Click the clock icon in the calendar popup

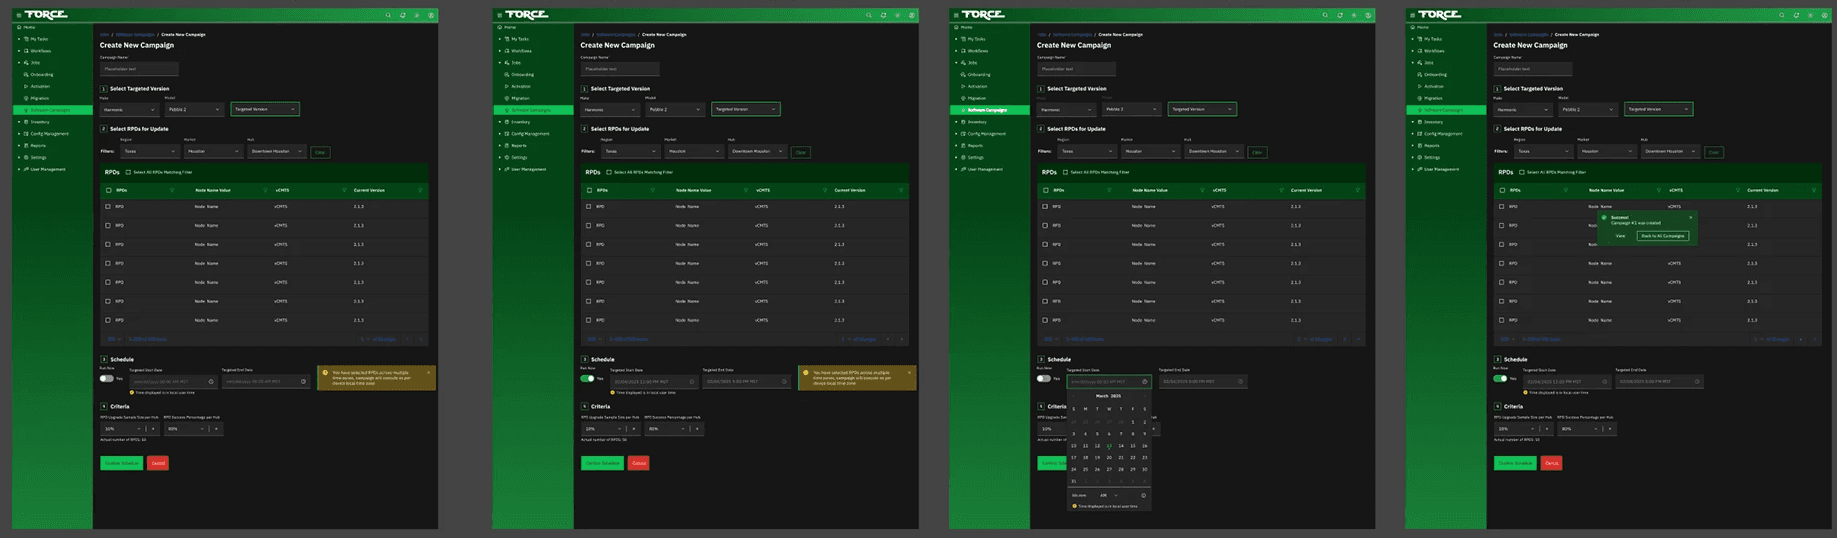coord(1144,495)
